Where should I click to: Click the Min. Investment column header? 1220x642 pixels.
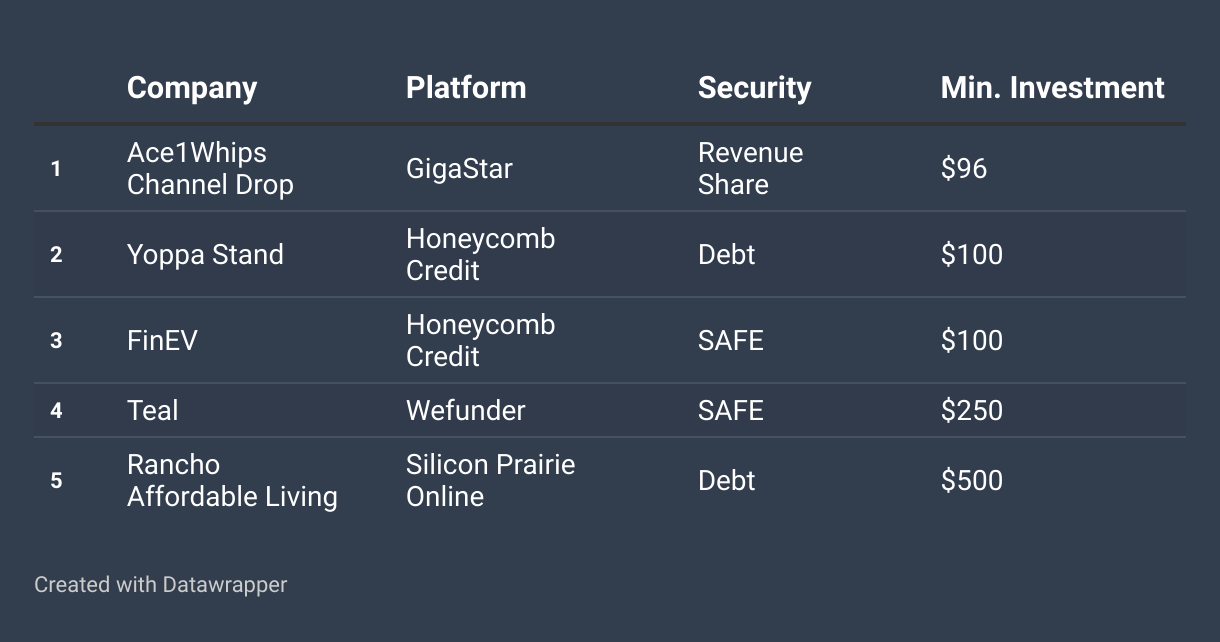pyautogui.click(x=1053, y=88)
